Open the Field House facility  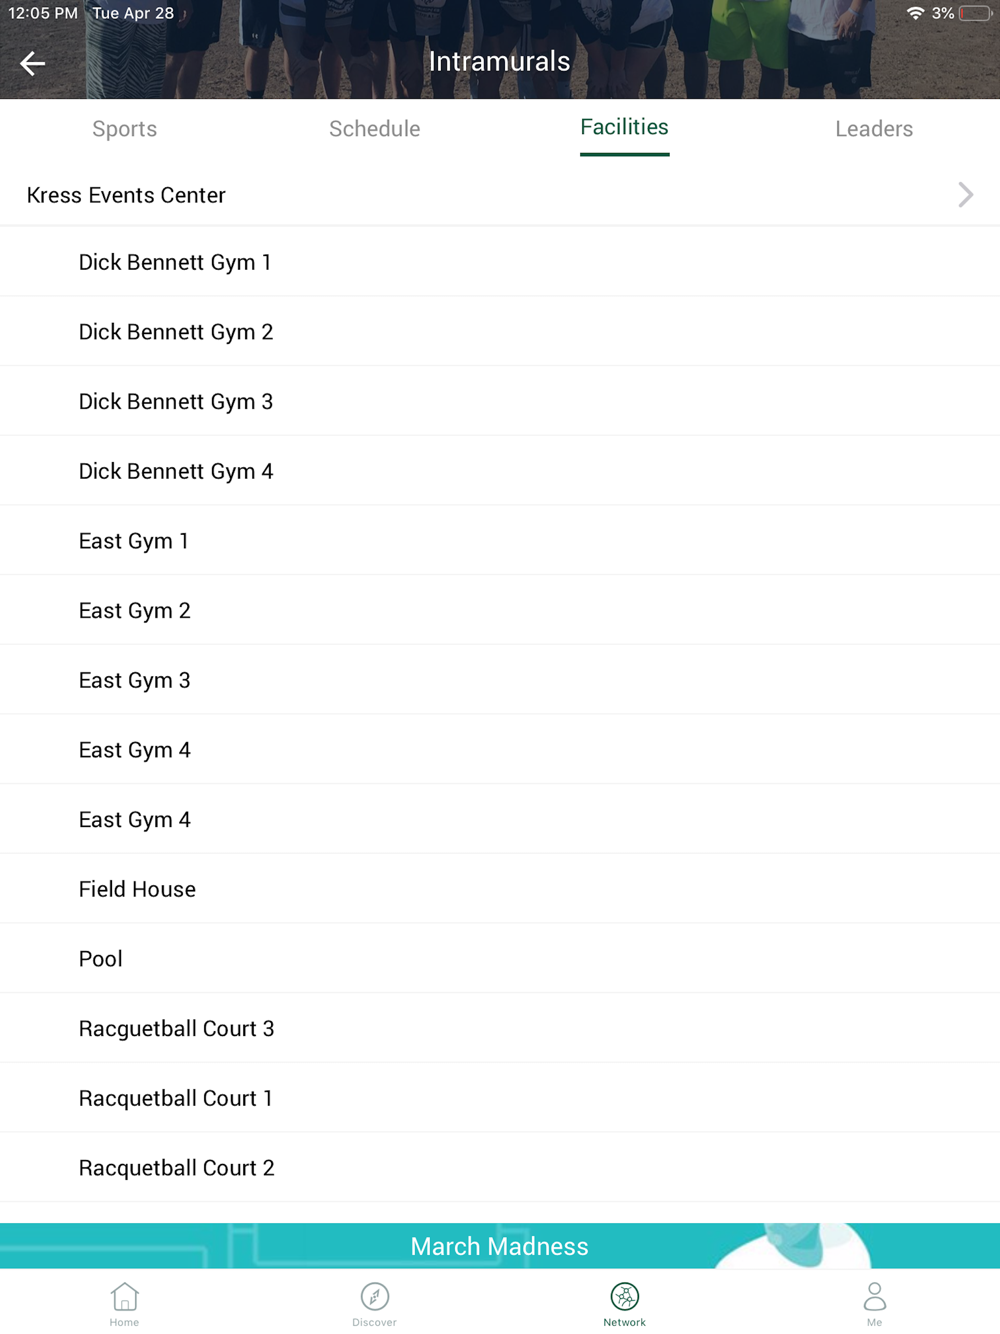click(x=138, y=889)
